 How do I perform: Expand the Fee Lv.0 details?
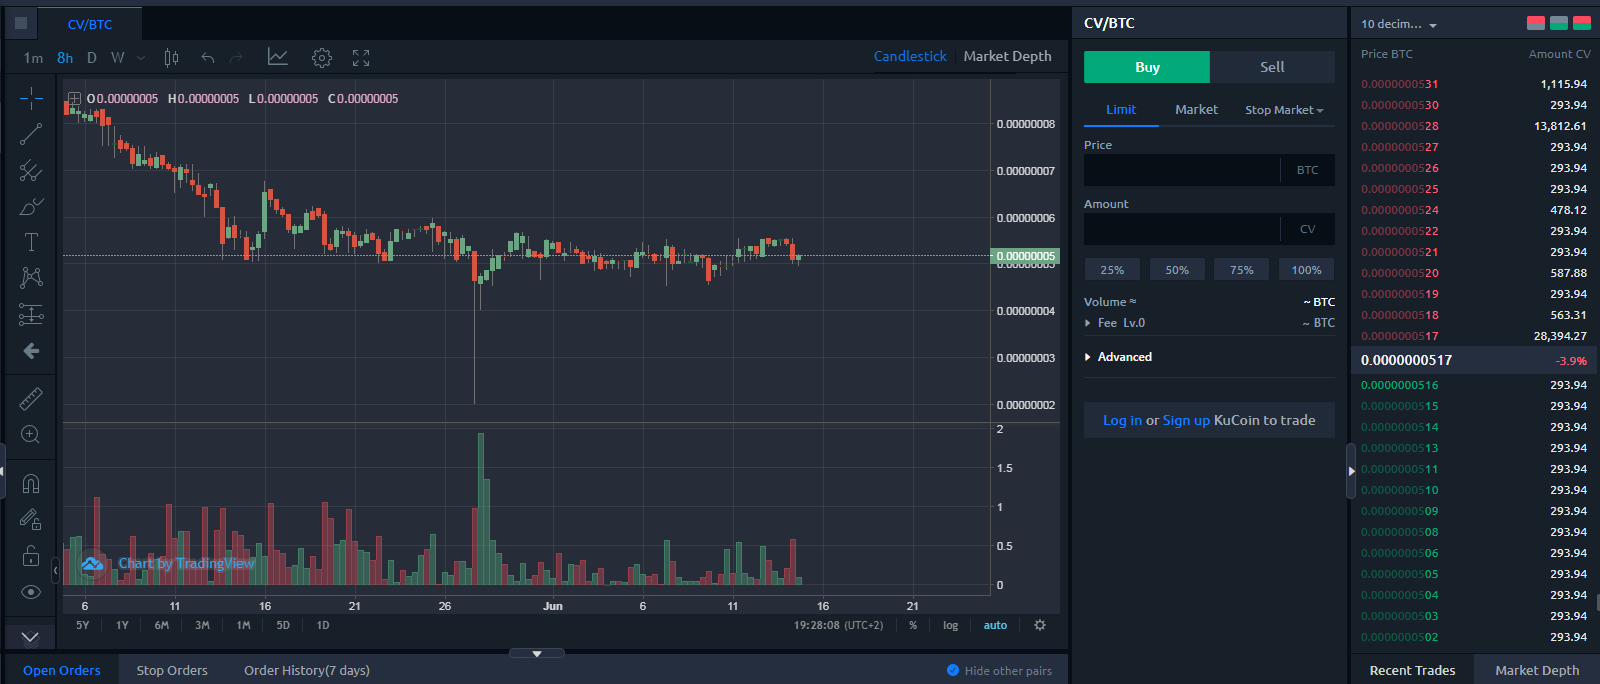click(x=1114, y=323)
